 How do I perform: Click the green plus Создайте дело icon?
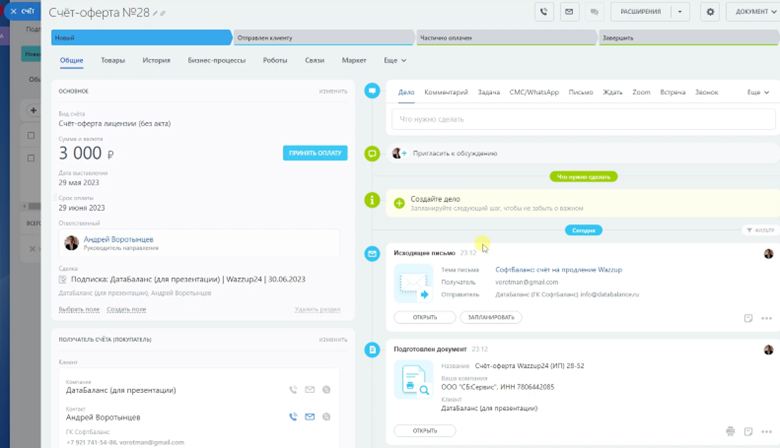click(x=399, y=203)
